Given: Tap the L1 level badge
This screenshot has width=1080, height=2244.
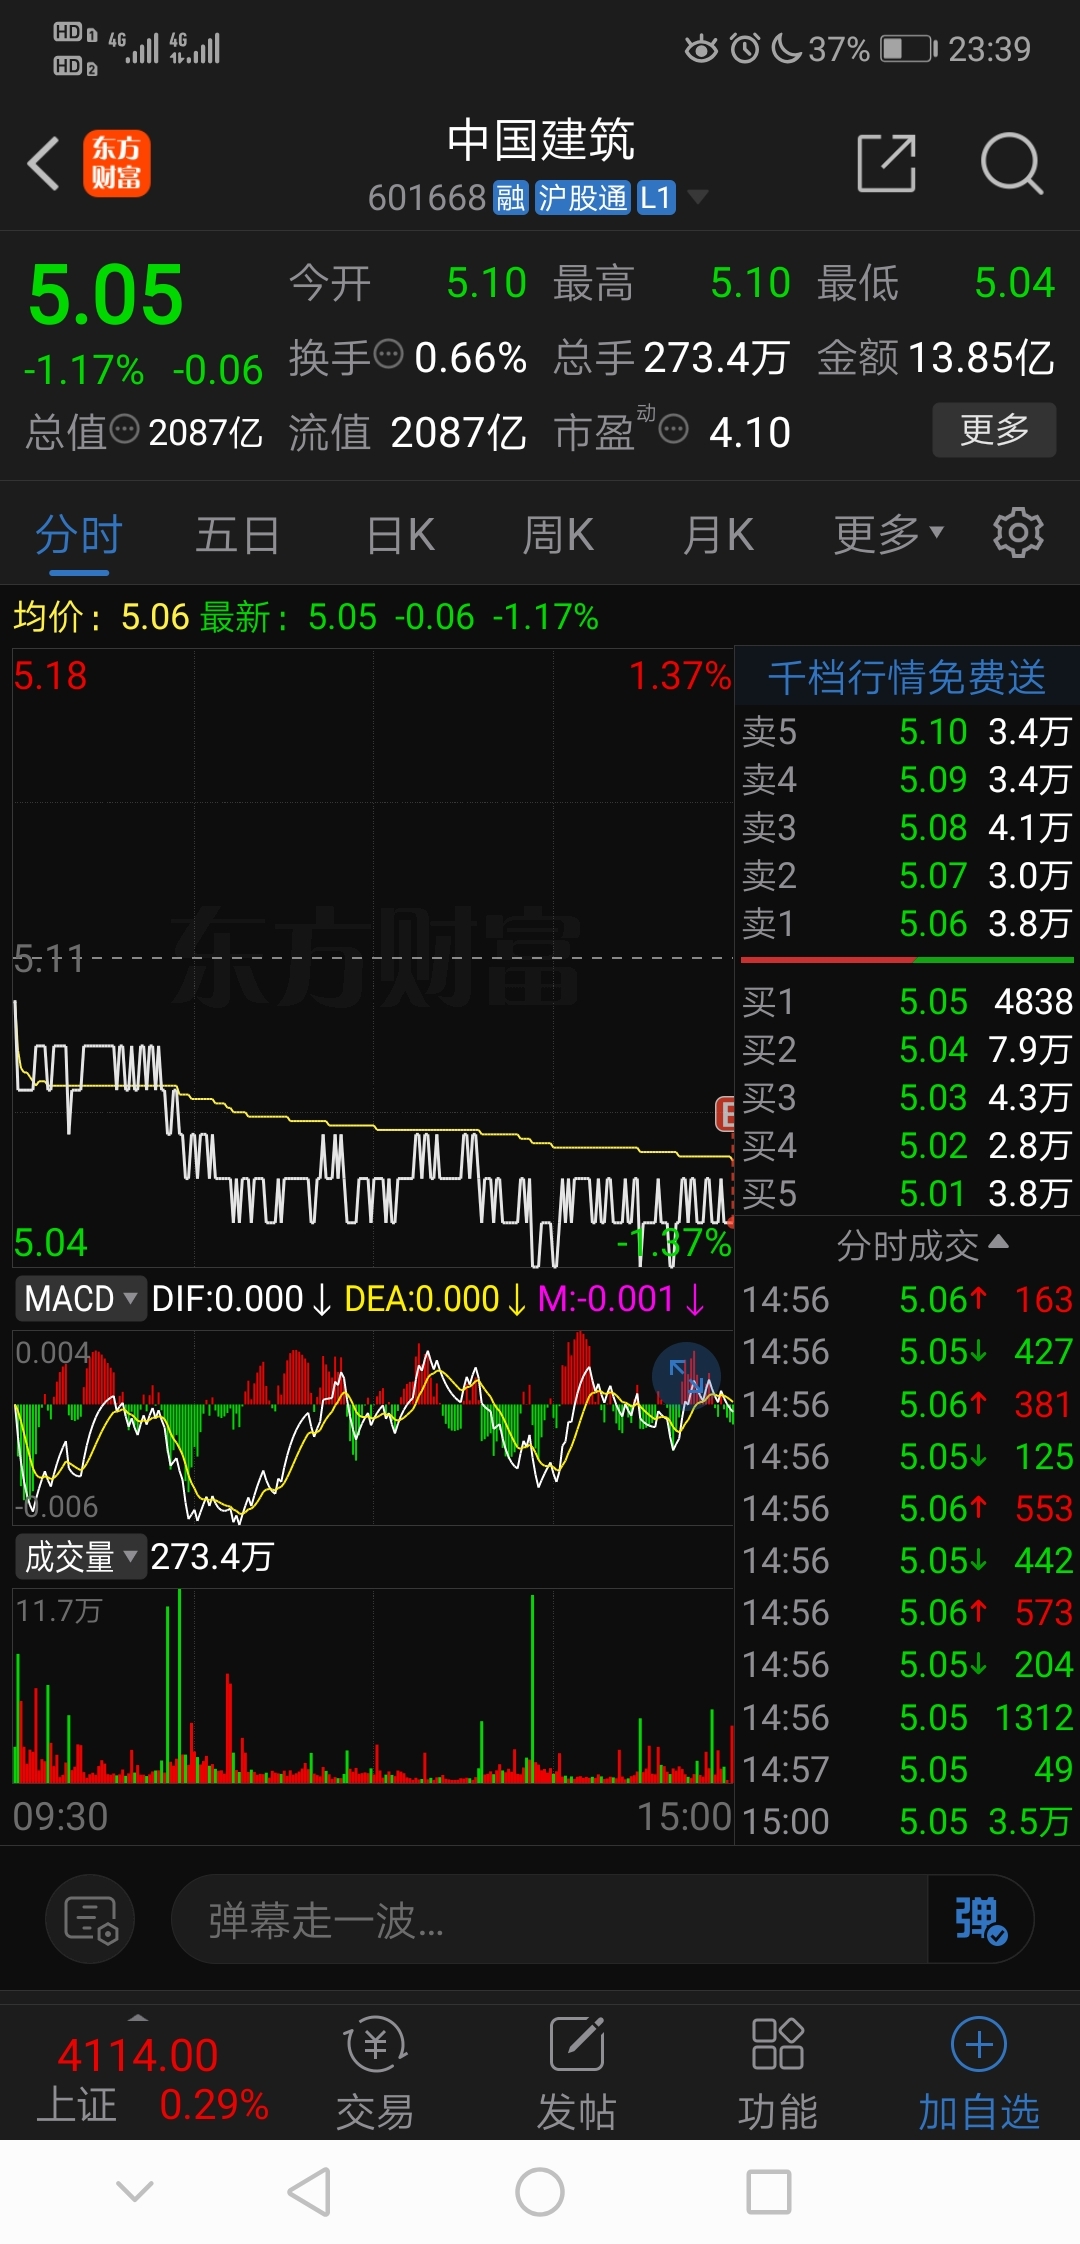Looking at the screenshot, I should tap(656, 198).
